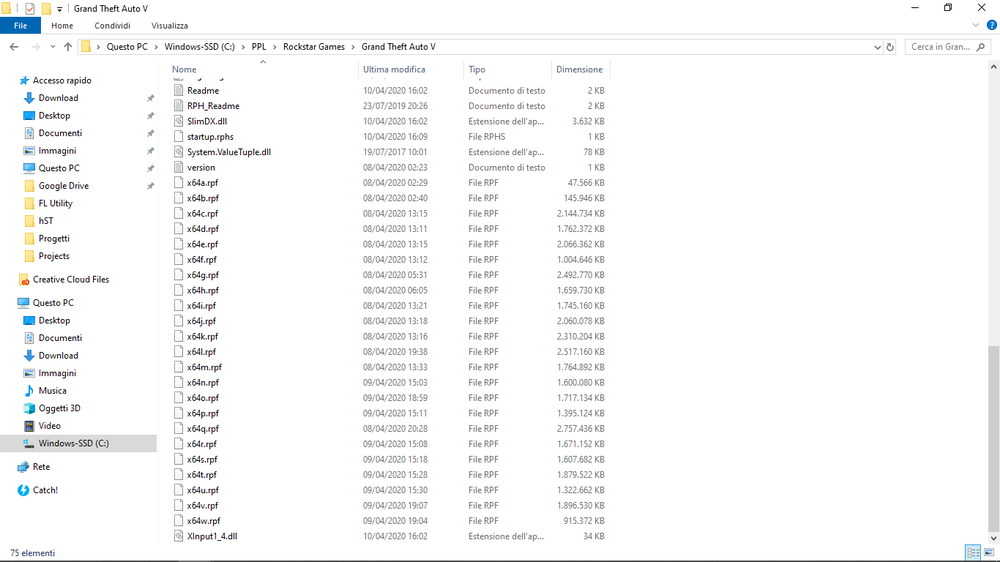Click the Properties icon in quick access toolbar
Viewport: 1000px width, 562px height.
tap(29, 8)
